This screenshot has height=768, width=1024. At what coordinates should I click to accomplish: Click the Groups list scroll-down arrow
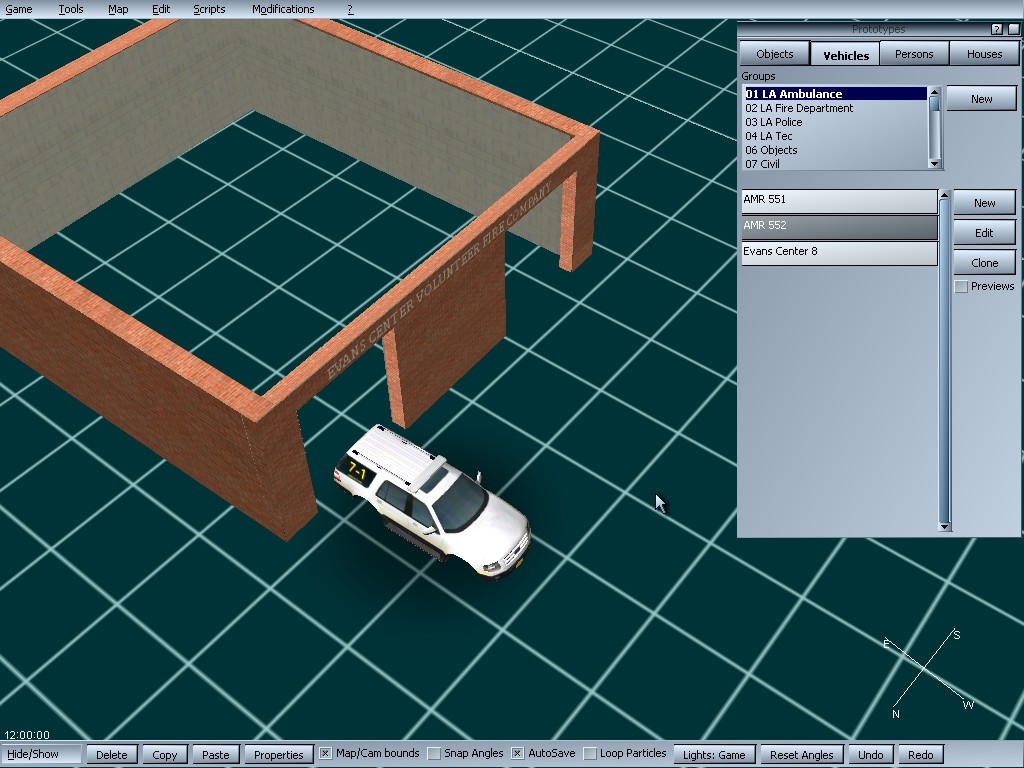pos(935,163)
